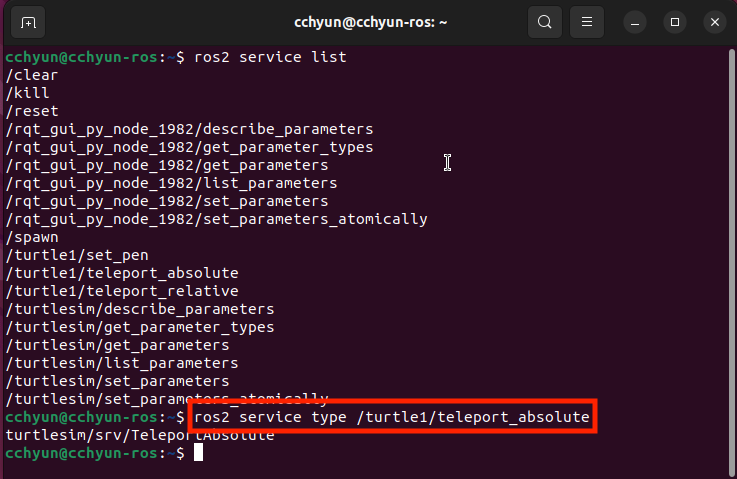Click /rqt_gui_py_node_1982/set_parameters_atomically line
Image resolution: width=737 pixels, height=479 pixels.
pyautogui.click(x=216, y=219)
